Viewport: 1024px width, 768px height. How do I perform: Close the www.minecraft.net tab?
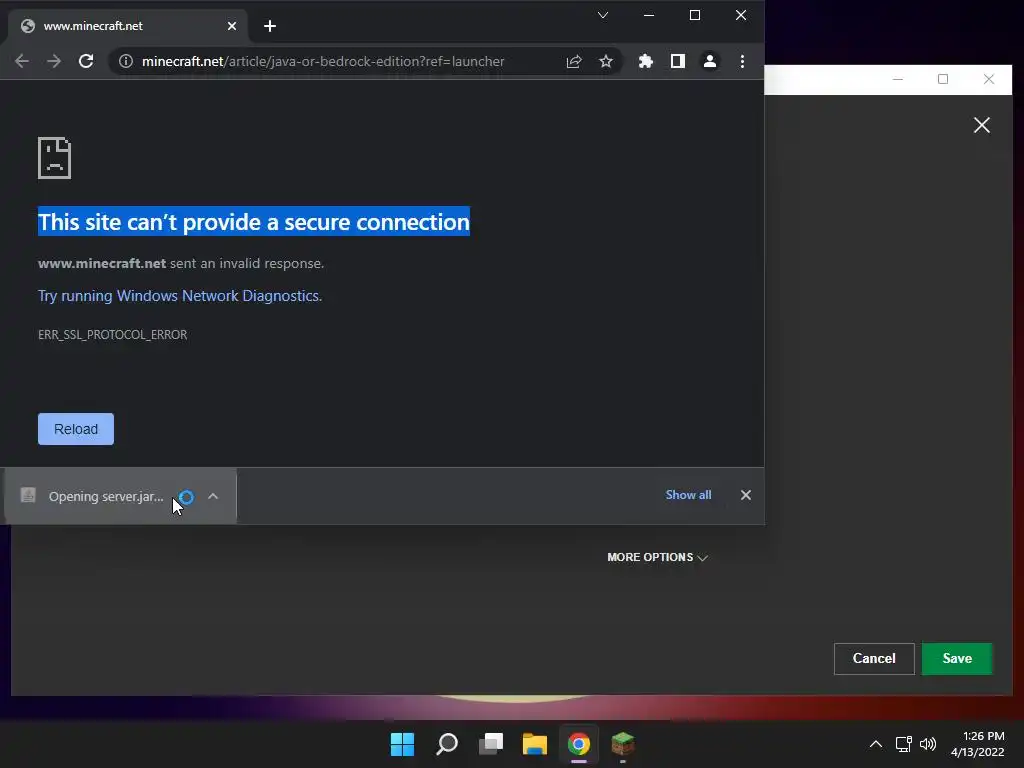(232, 26)
